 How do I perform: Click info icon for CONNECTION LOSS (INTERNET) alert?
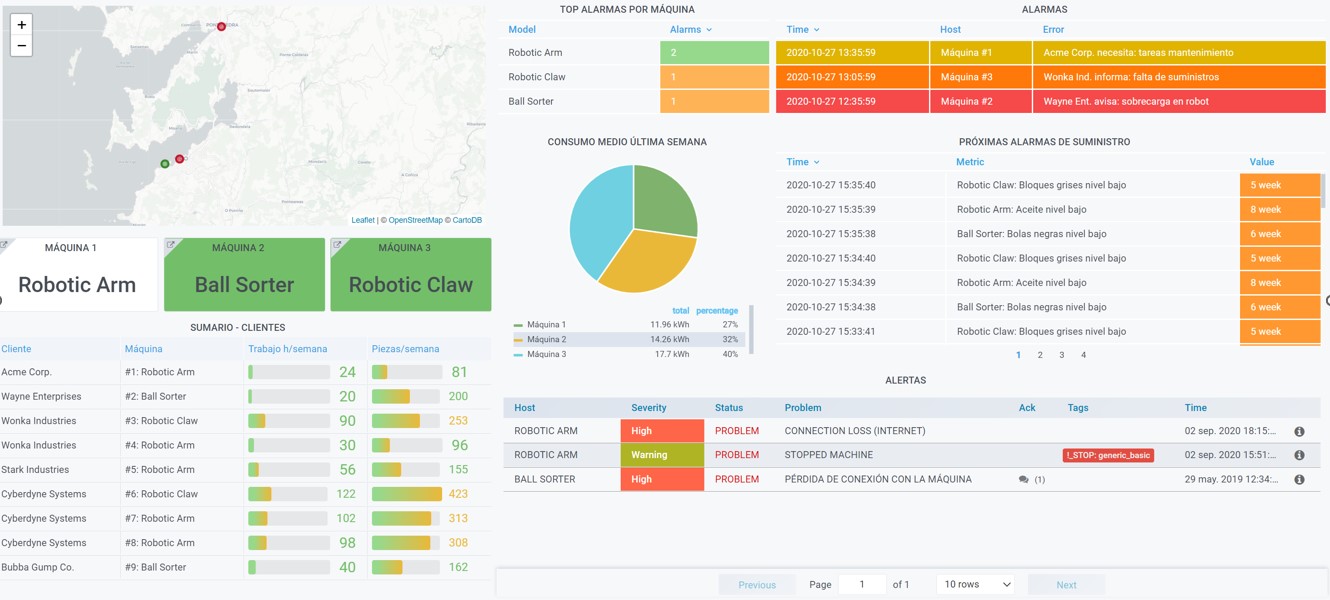pyautogui.click(x=1299, y=431)
